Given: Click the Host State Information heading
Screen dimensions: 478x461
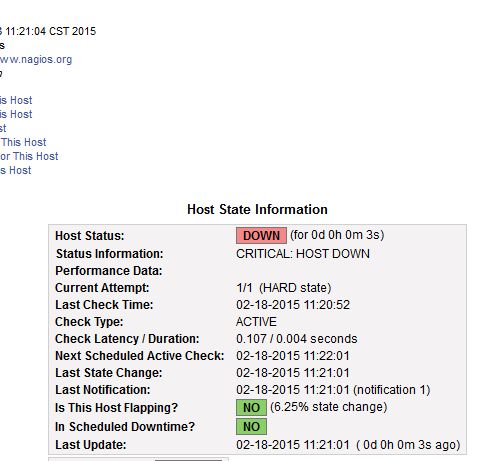Looking at the screenshot, I should coord(257,209).
